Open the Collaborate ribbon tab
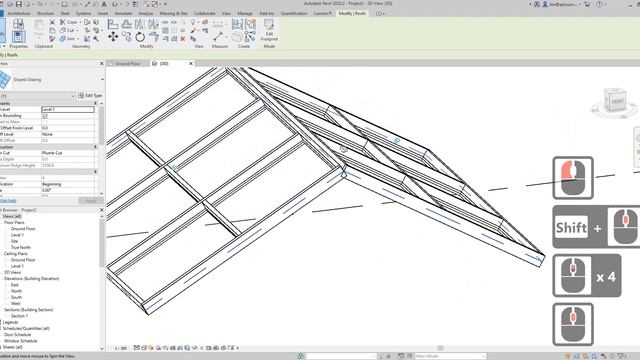640x360 pixels. point(204,13)
